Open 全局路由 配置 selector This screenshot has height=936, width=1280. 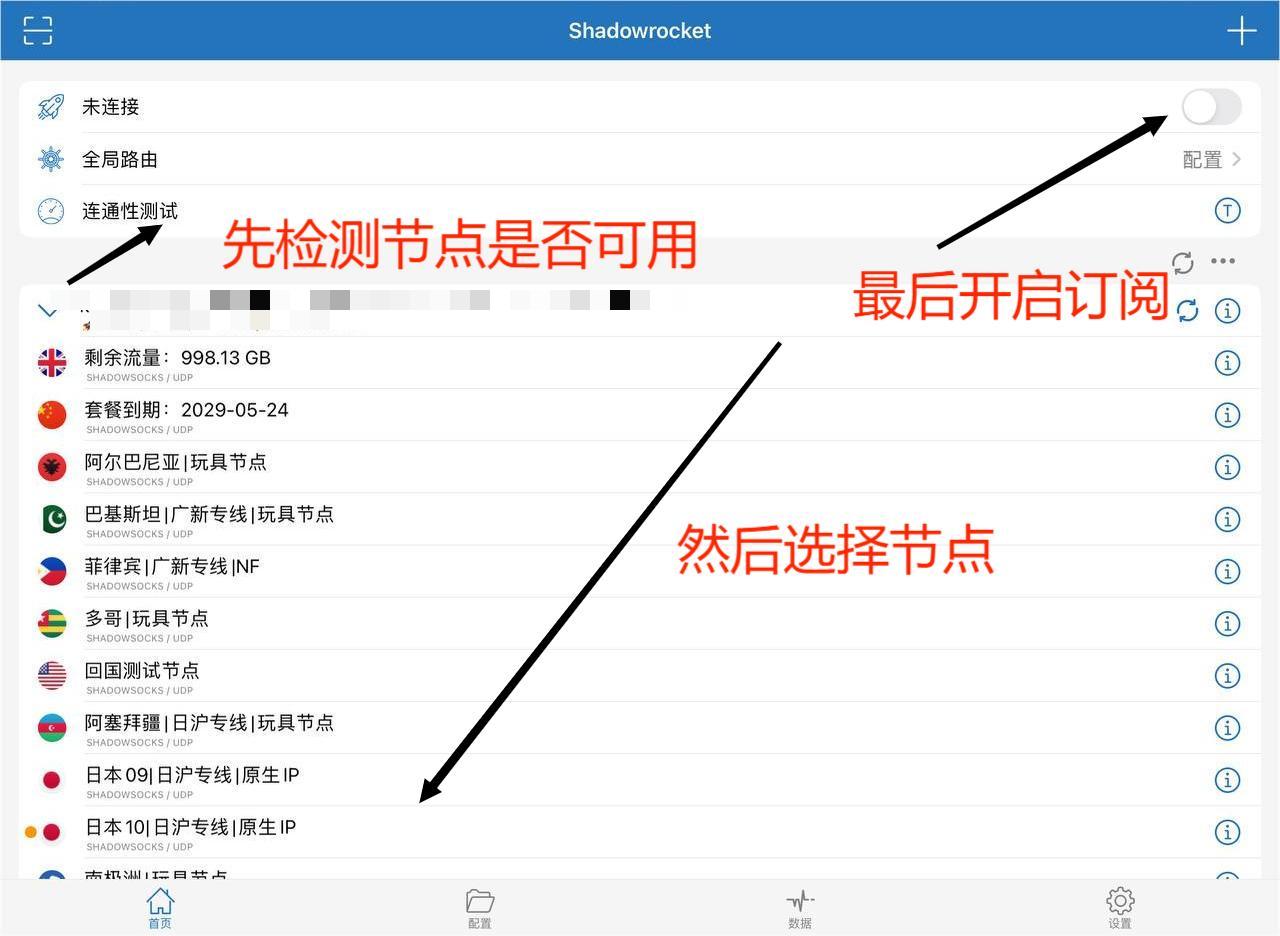1211,160
